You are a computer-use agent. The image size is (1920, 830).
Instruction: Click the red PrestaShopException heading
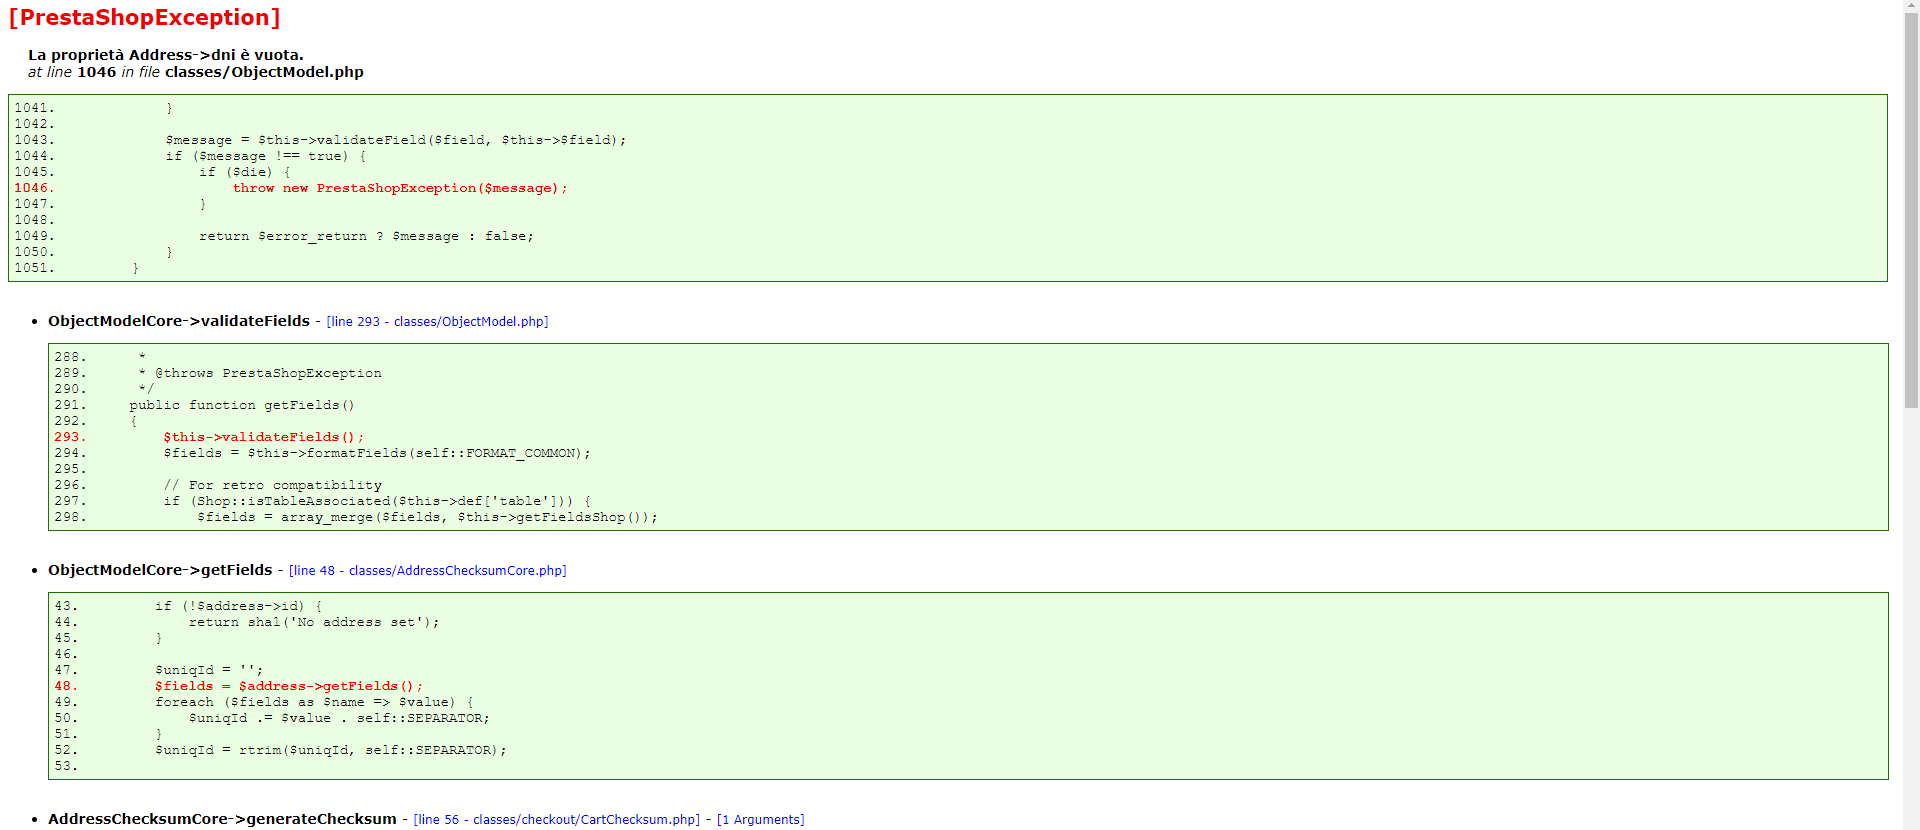click(x=145, y=18)
